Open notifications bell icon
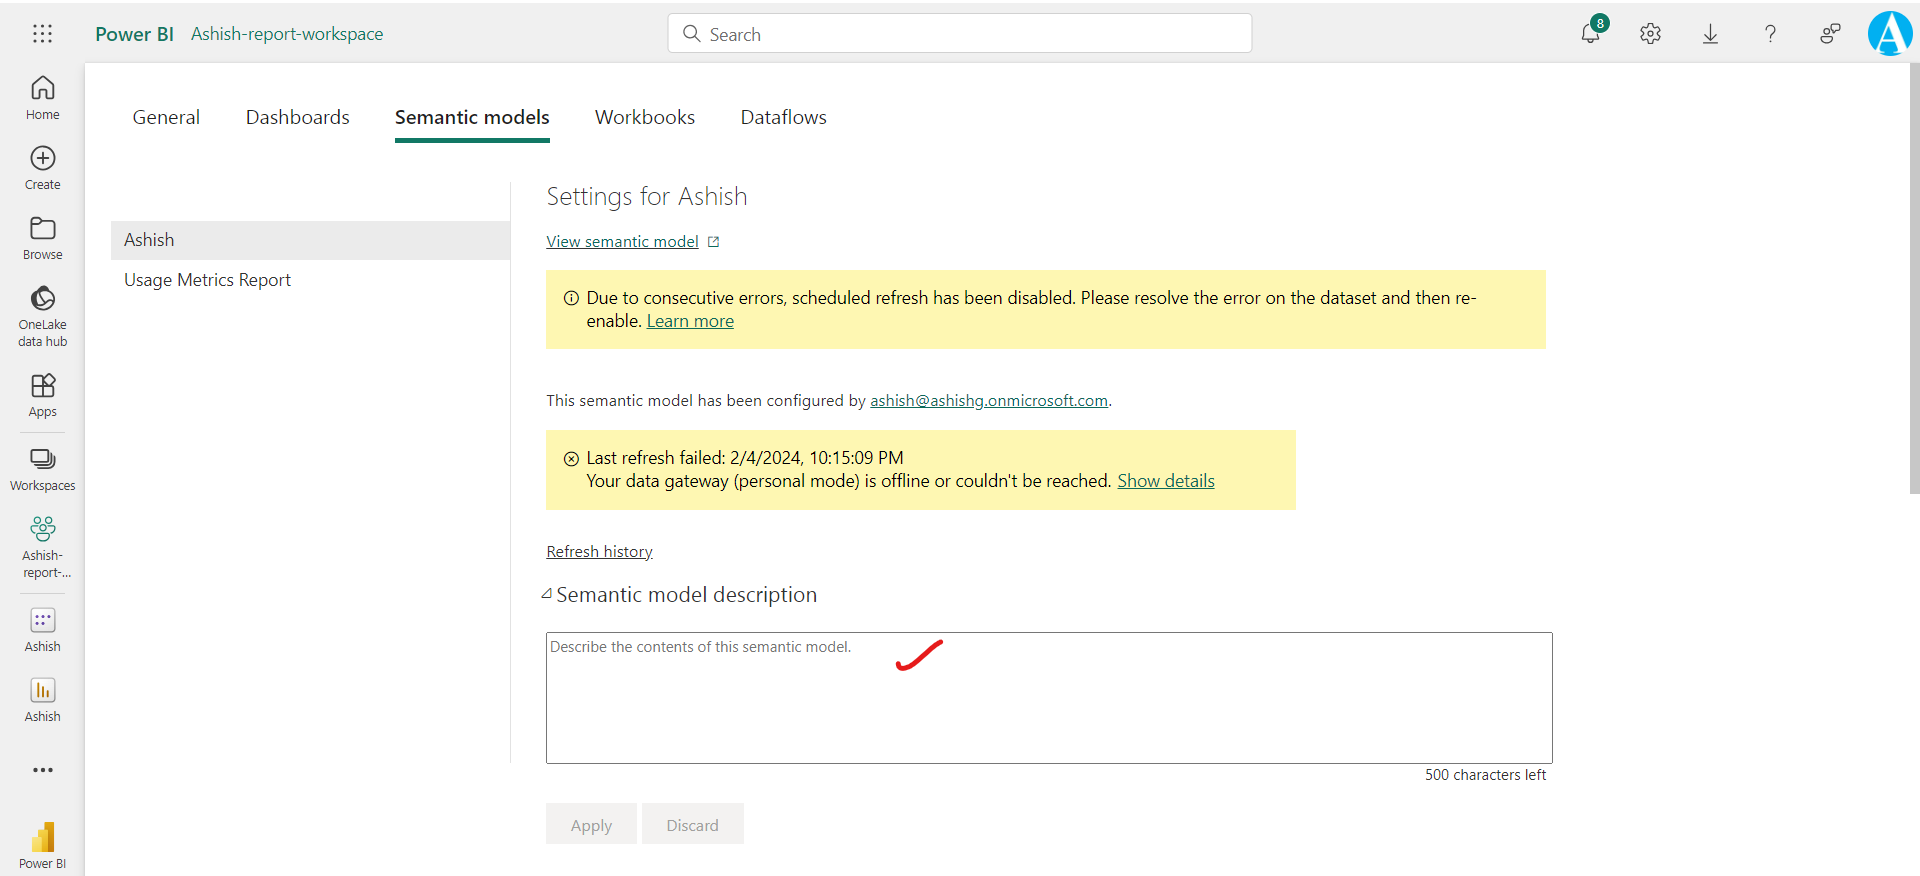The width and height of the screenshot is (1920, 876). [1590, 34]
